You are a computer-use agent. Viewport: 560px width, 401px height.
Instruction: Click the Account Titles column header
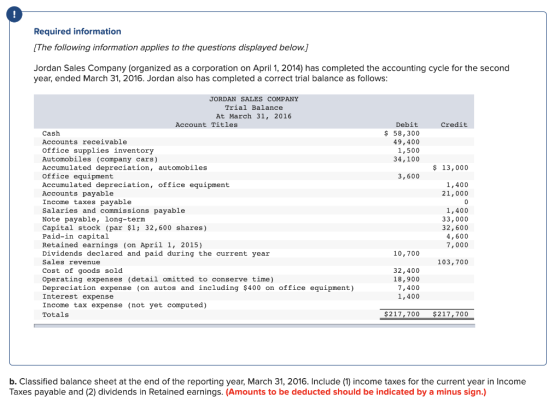[x=206, y=125]
